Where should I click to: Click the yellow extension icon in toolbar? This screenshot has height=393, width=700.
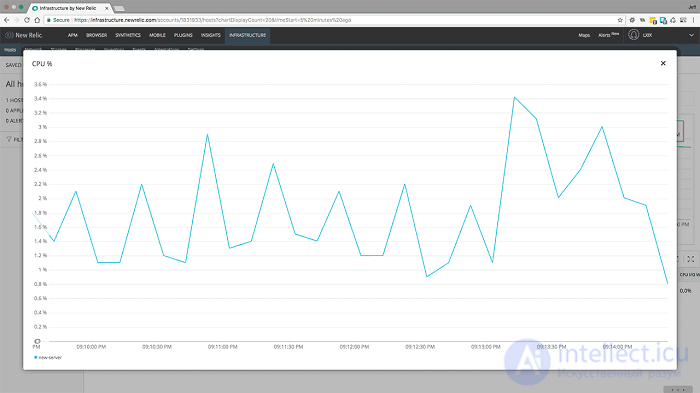click(653, 20)
